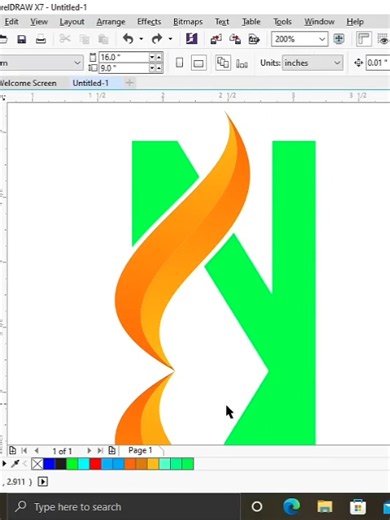Open the 200% zoom level dropdown
390x520 pixels.
322,39
